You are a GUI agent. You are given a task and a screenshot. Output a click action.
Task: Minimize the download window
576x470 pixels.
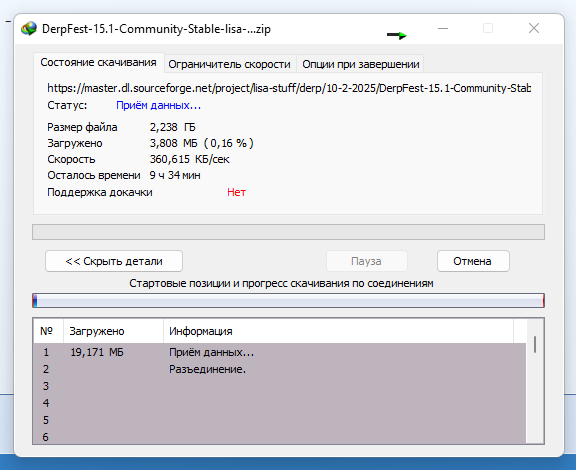pos(443,28)
